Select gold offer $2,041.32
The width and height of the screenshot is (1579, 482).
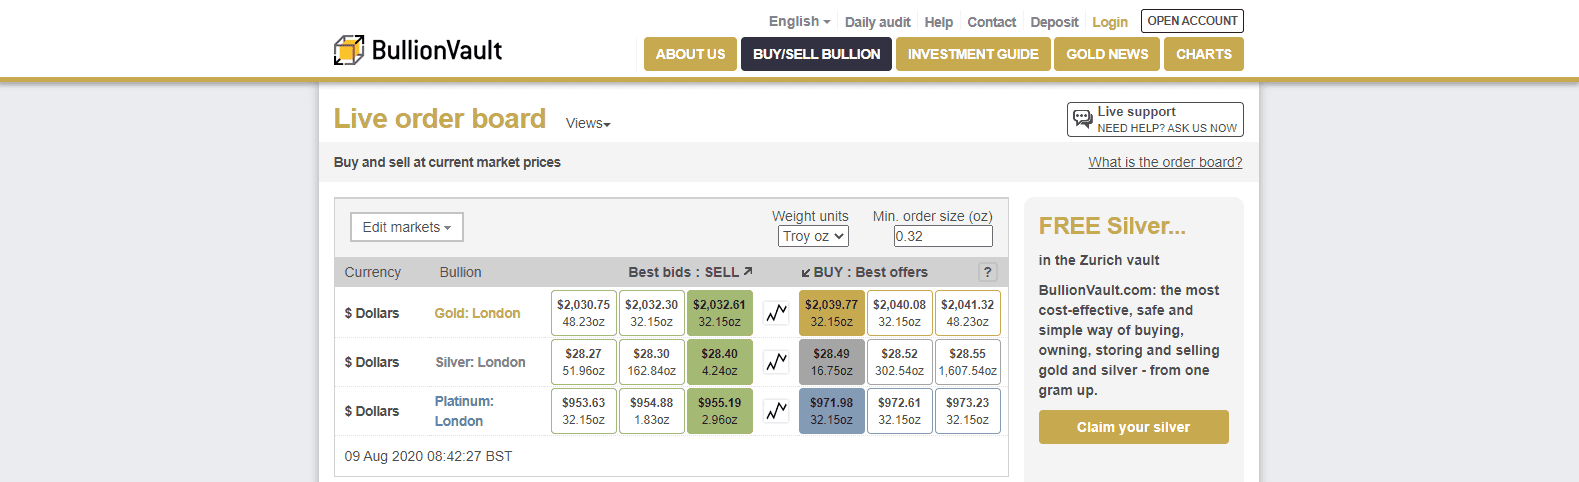click(x=968, y=313)
